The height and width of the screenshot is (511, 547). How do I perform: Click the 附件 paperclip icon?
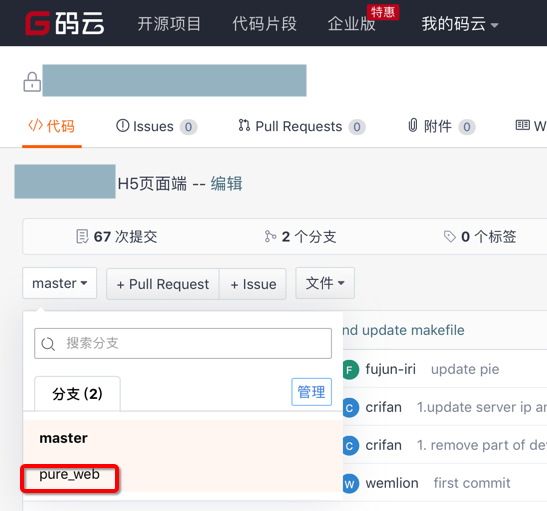tap(413, 125)
